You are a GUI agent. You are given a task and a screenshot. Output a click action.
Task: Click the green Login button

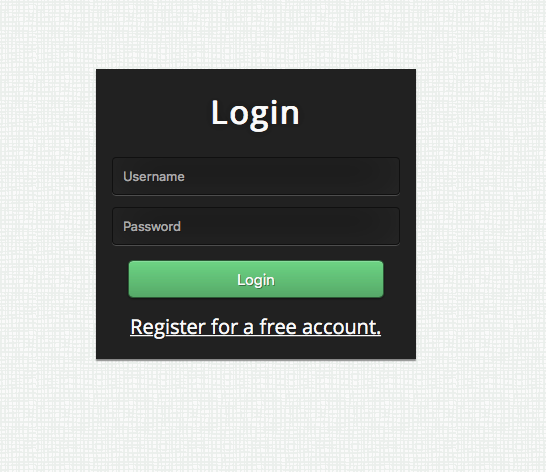256,279
